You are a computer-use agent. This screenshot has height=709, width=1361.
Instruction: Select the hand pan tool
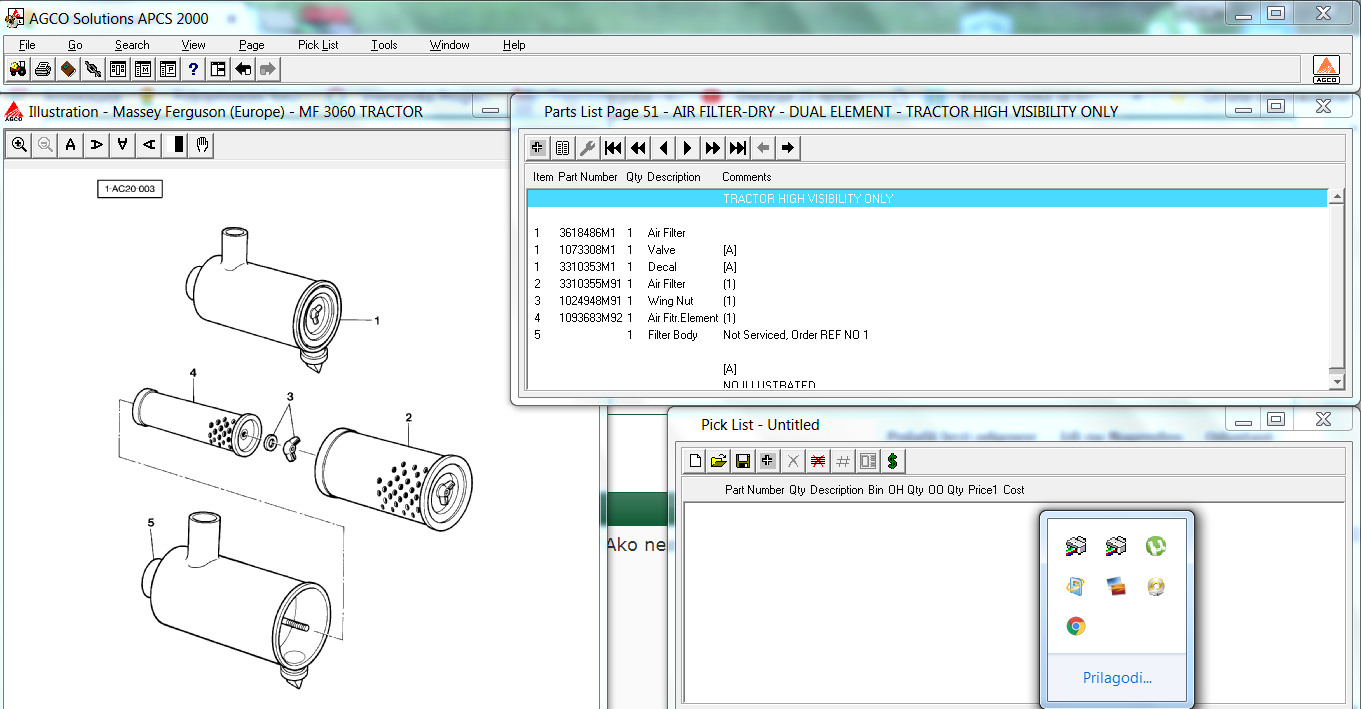click(202, 145)
